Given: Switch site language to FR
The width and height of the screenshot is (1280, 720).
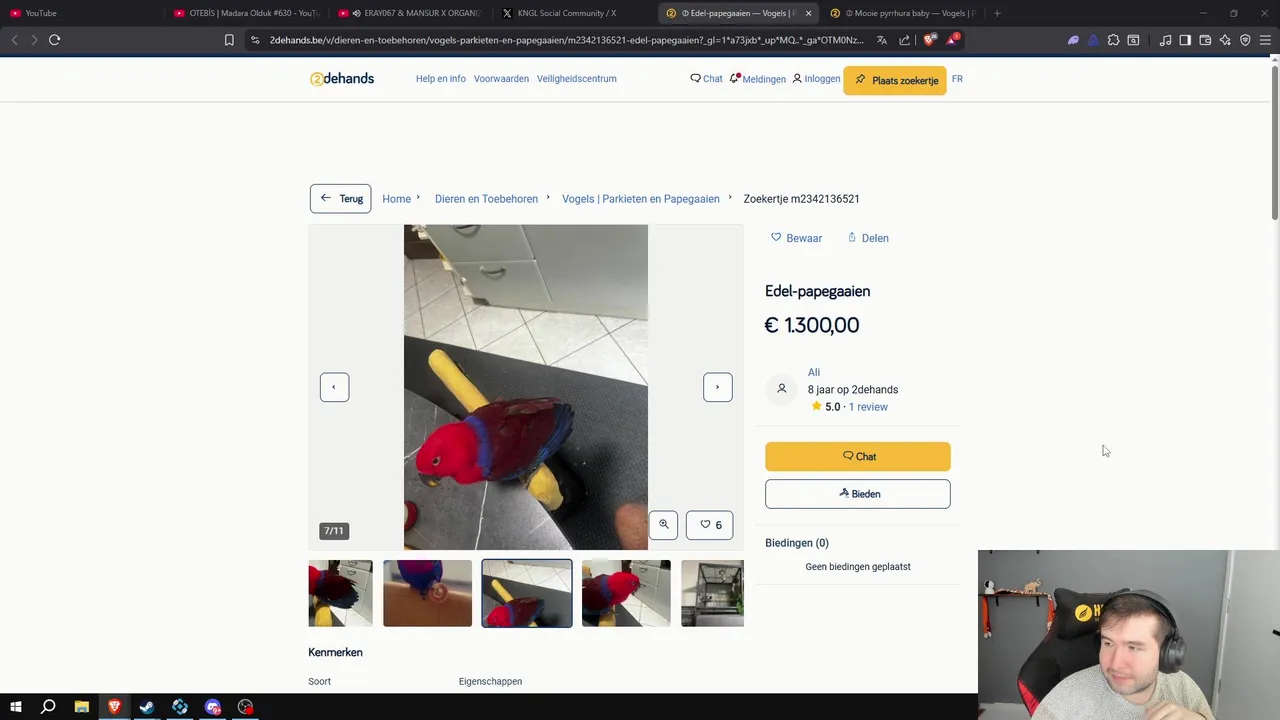Looking at the screenshot, I should [957, 79].
